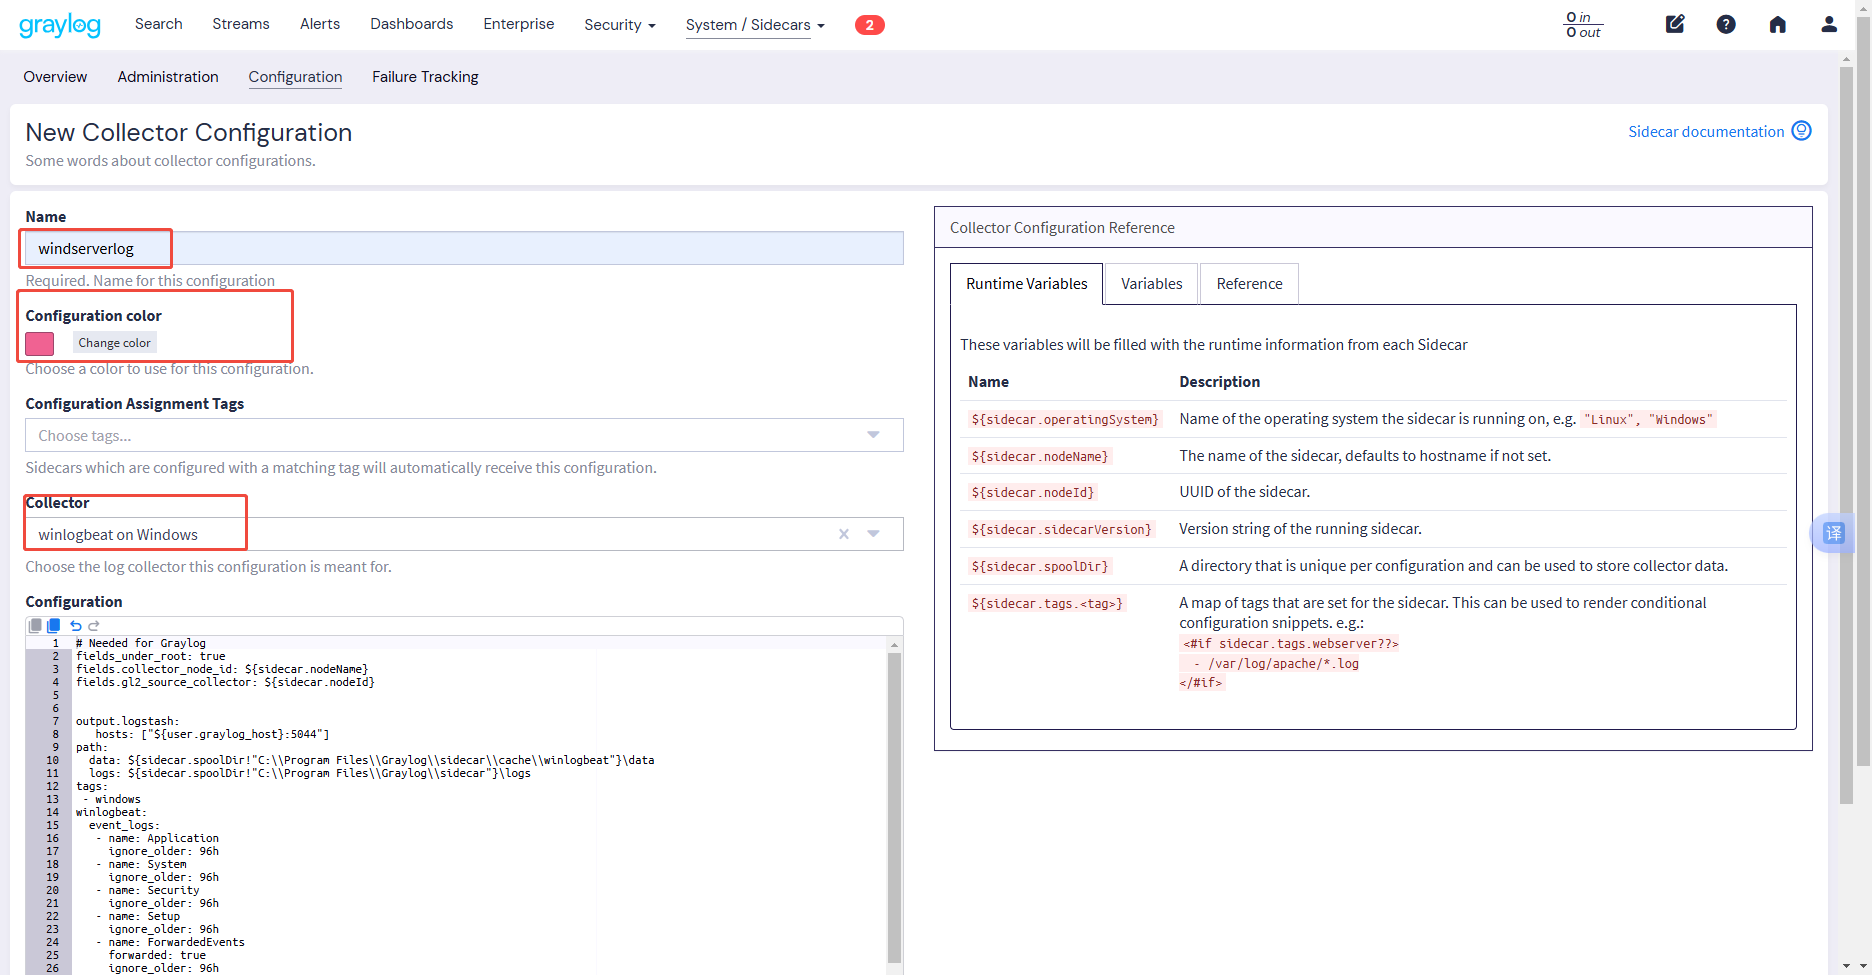Open the System / Sidecars dropdown menu
1872x975 pixels.
pyautogui.click(x=755, y=25)
